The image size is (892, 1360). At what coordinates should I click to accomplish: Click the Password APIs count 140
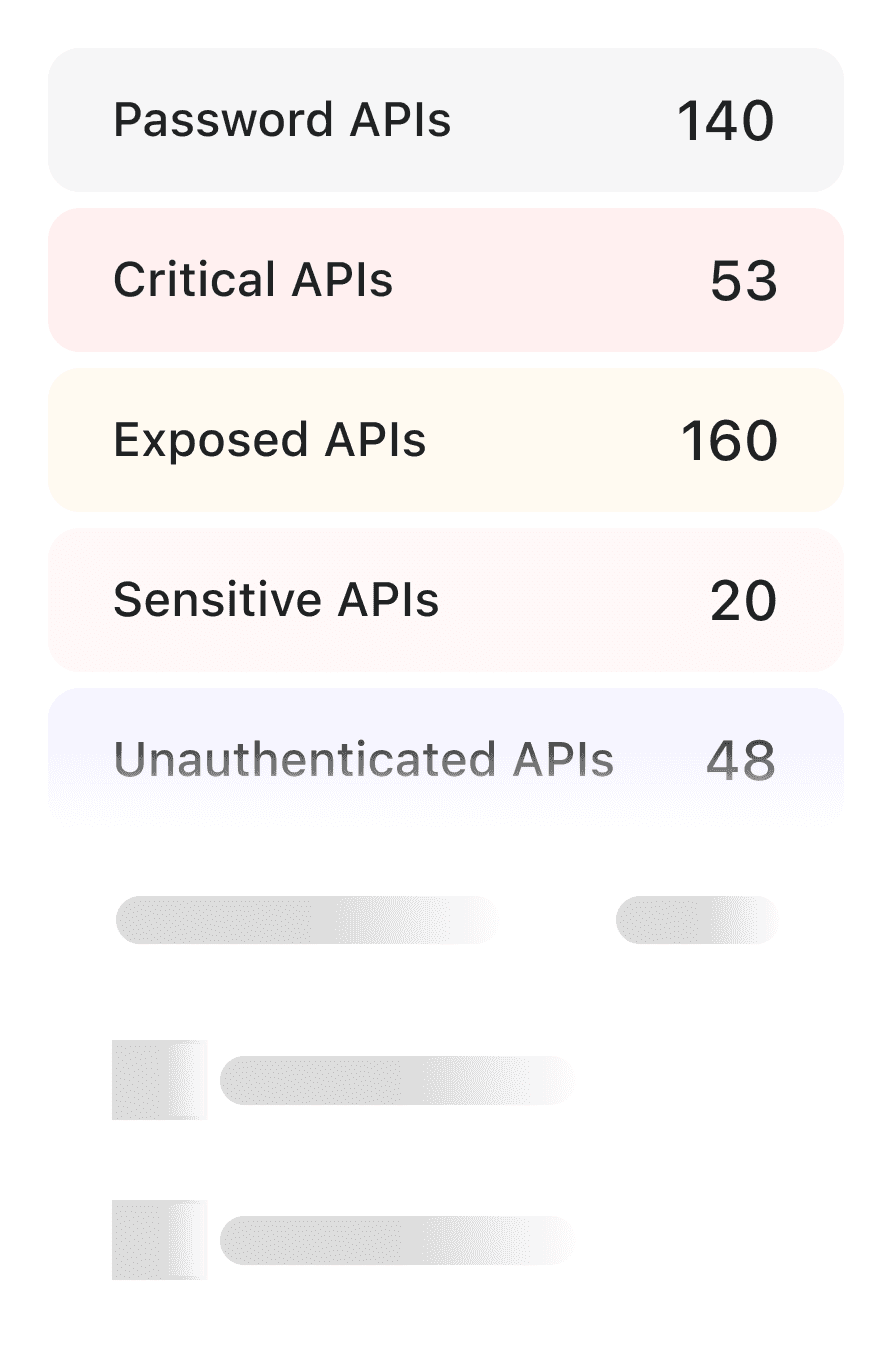click(726, 119)
